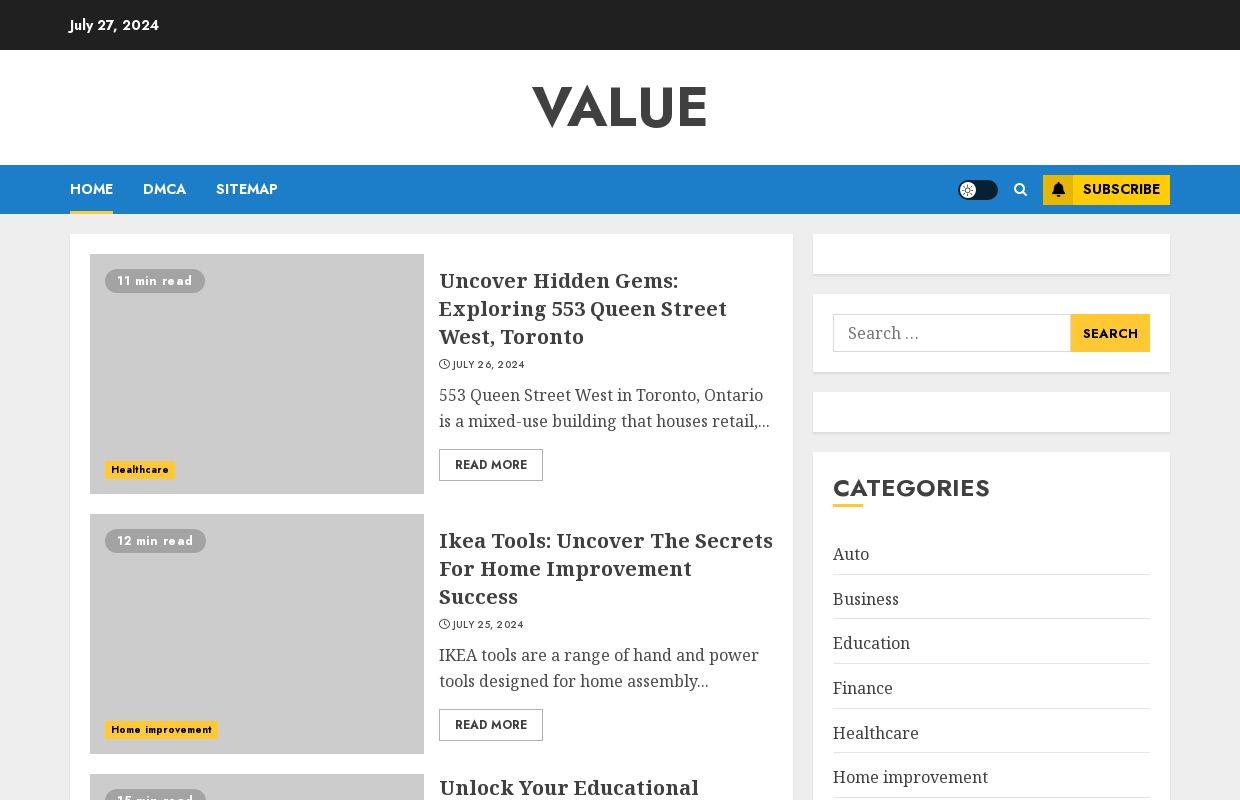Open the DMCA menu item
Viewport: 1240px width, 800px height.
164,189
